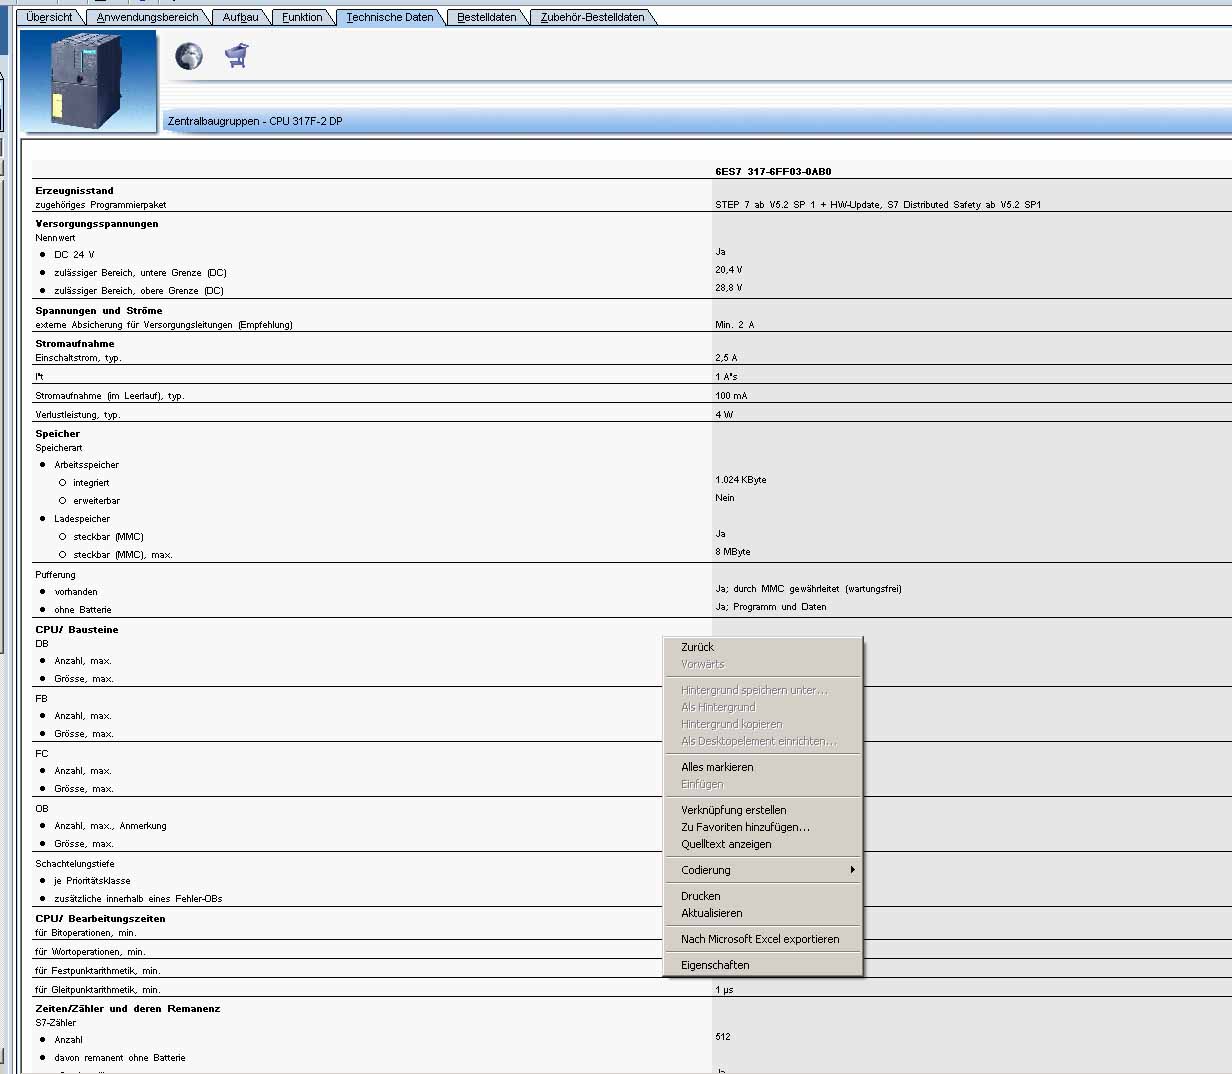Click the Ladespeicher row label
The image size is (1232, 1074).
click(x=82, y=519)
